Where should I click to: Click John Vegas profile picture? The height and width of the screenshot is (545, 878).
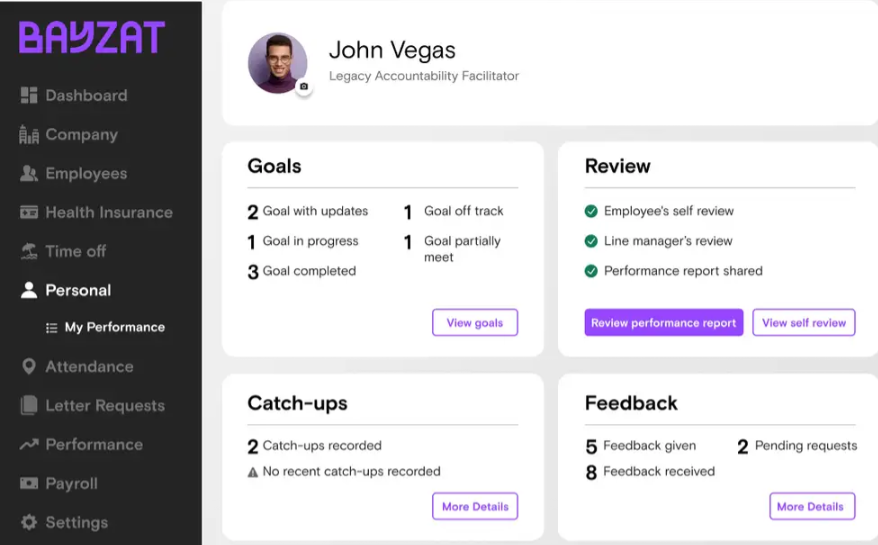coord(278,63)
